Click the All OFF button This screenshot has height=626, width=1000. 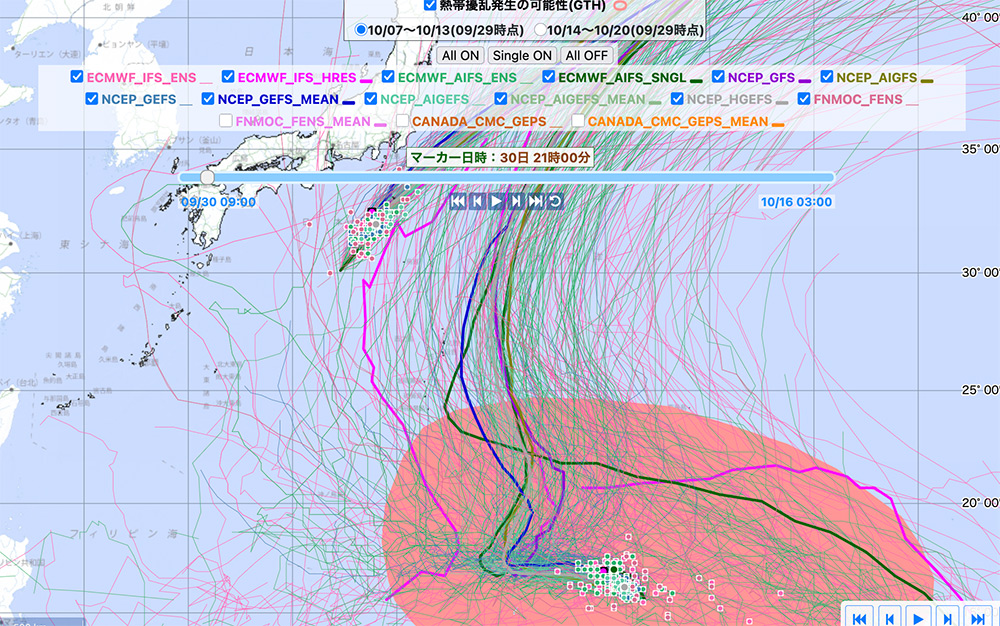tap(587, 55)
